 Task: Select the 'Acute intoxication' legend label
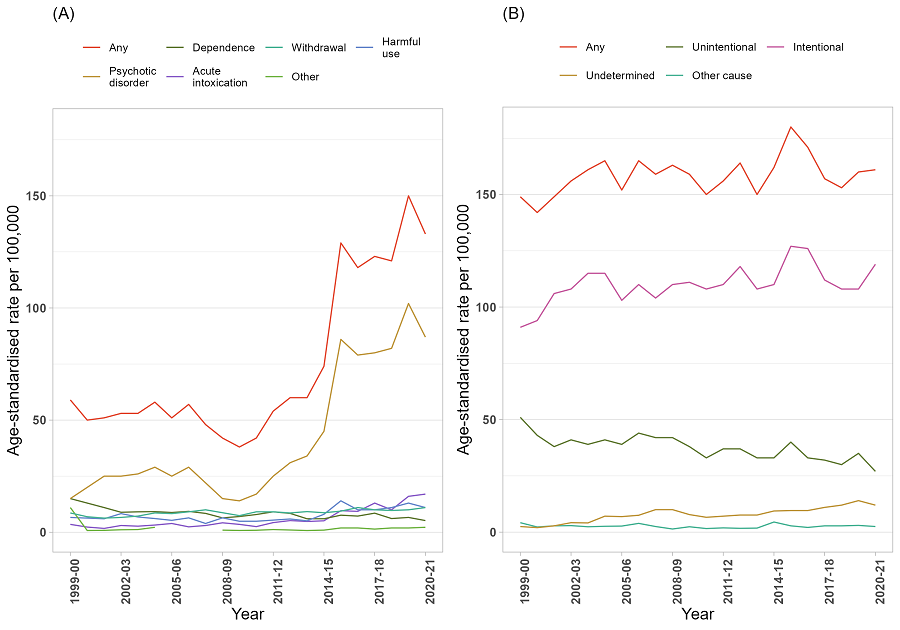[x=220, y=77]
